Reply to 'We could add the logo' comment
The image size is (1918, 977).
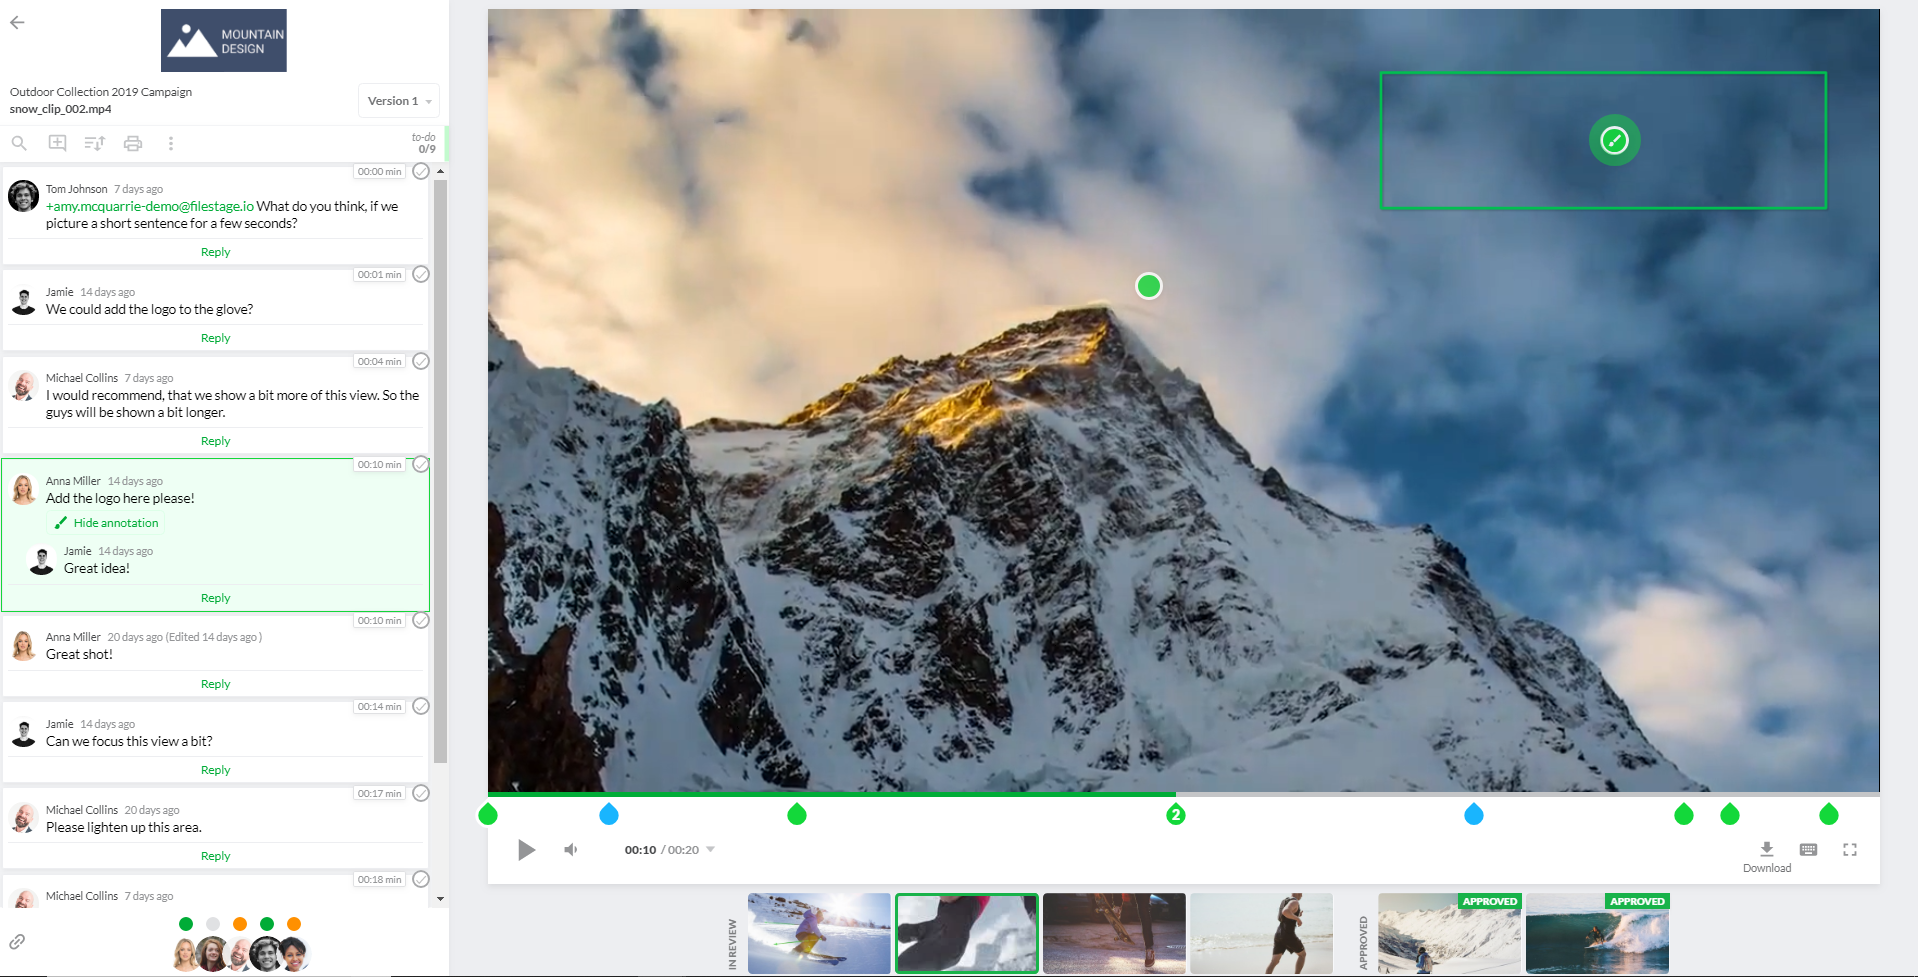215,338
